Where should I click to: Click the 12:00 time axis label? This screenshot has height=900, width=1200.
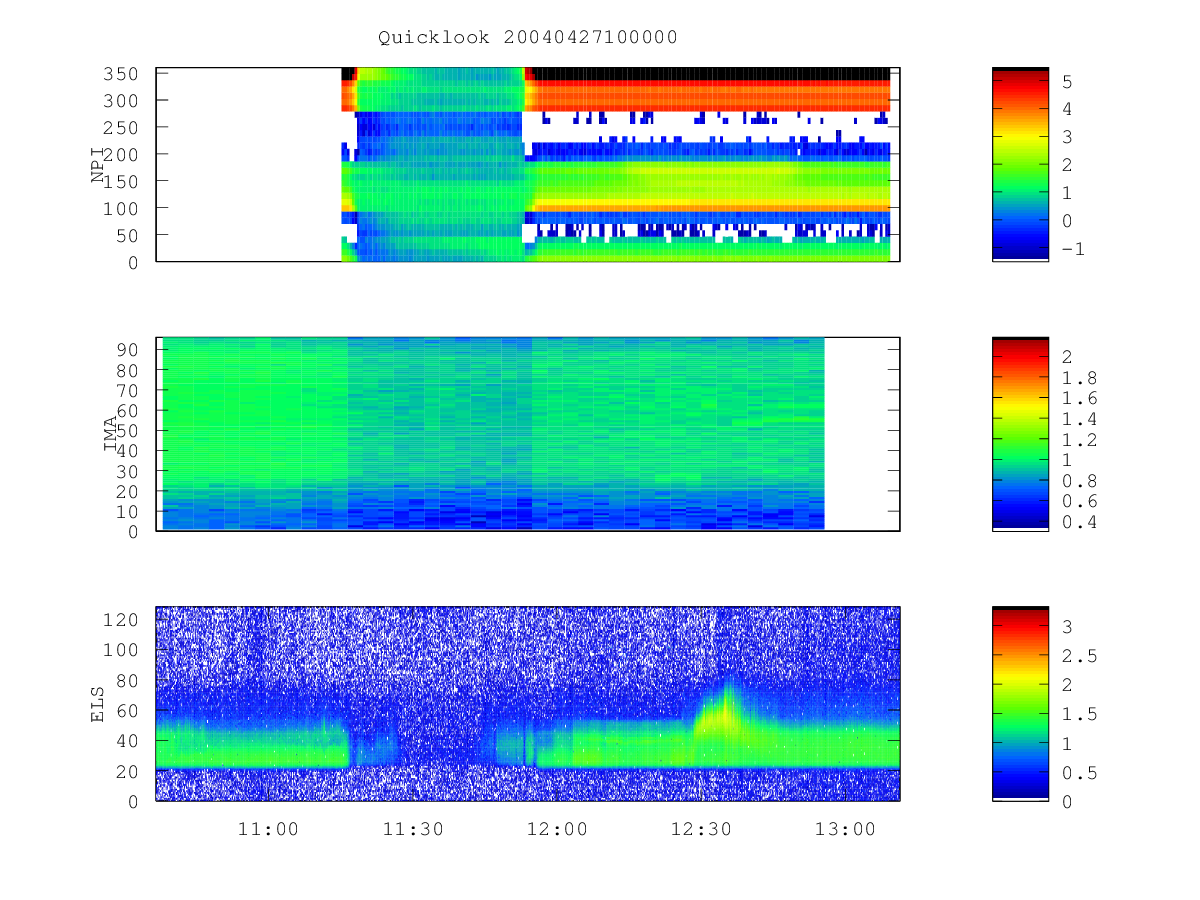(x=557, y=829)
